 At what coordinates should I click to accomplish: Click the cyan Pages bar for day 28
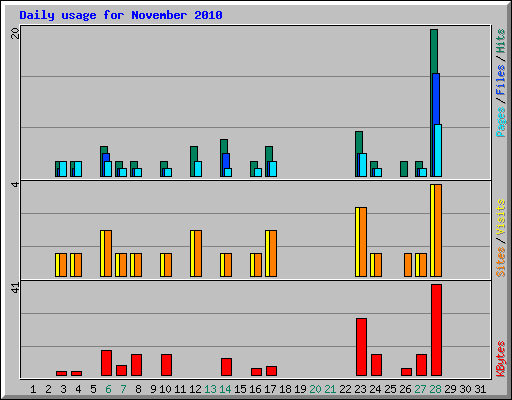pos(438,150)
